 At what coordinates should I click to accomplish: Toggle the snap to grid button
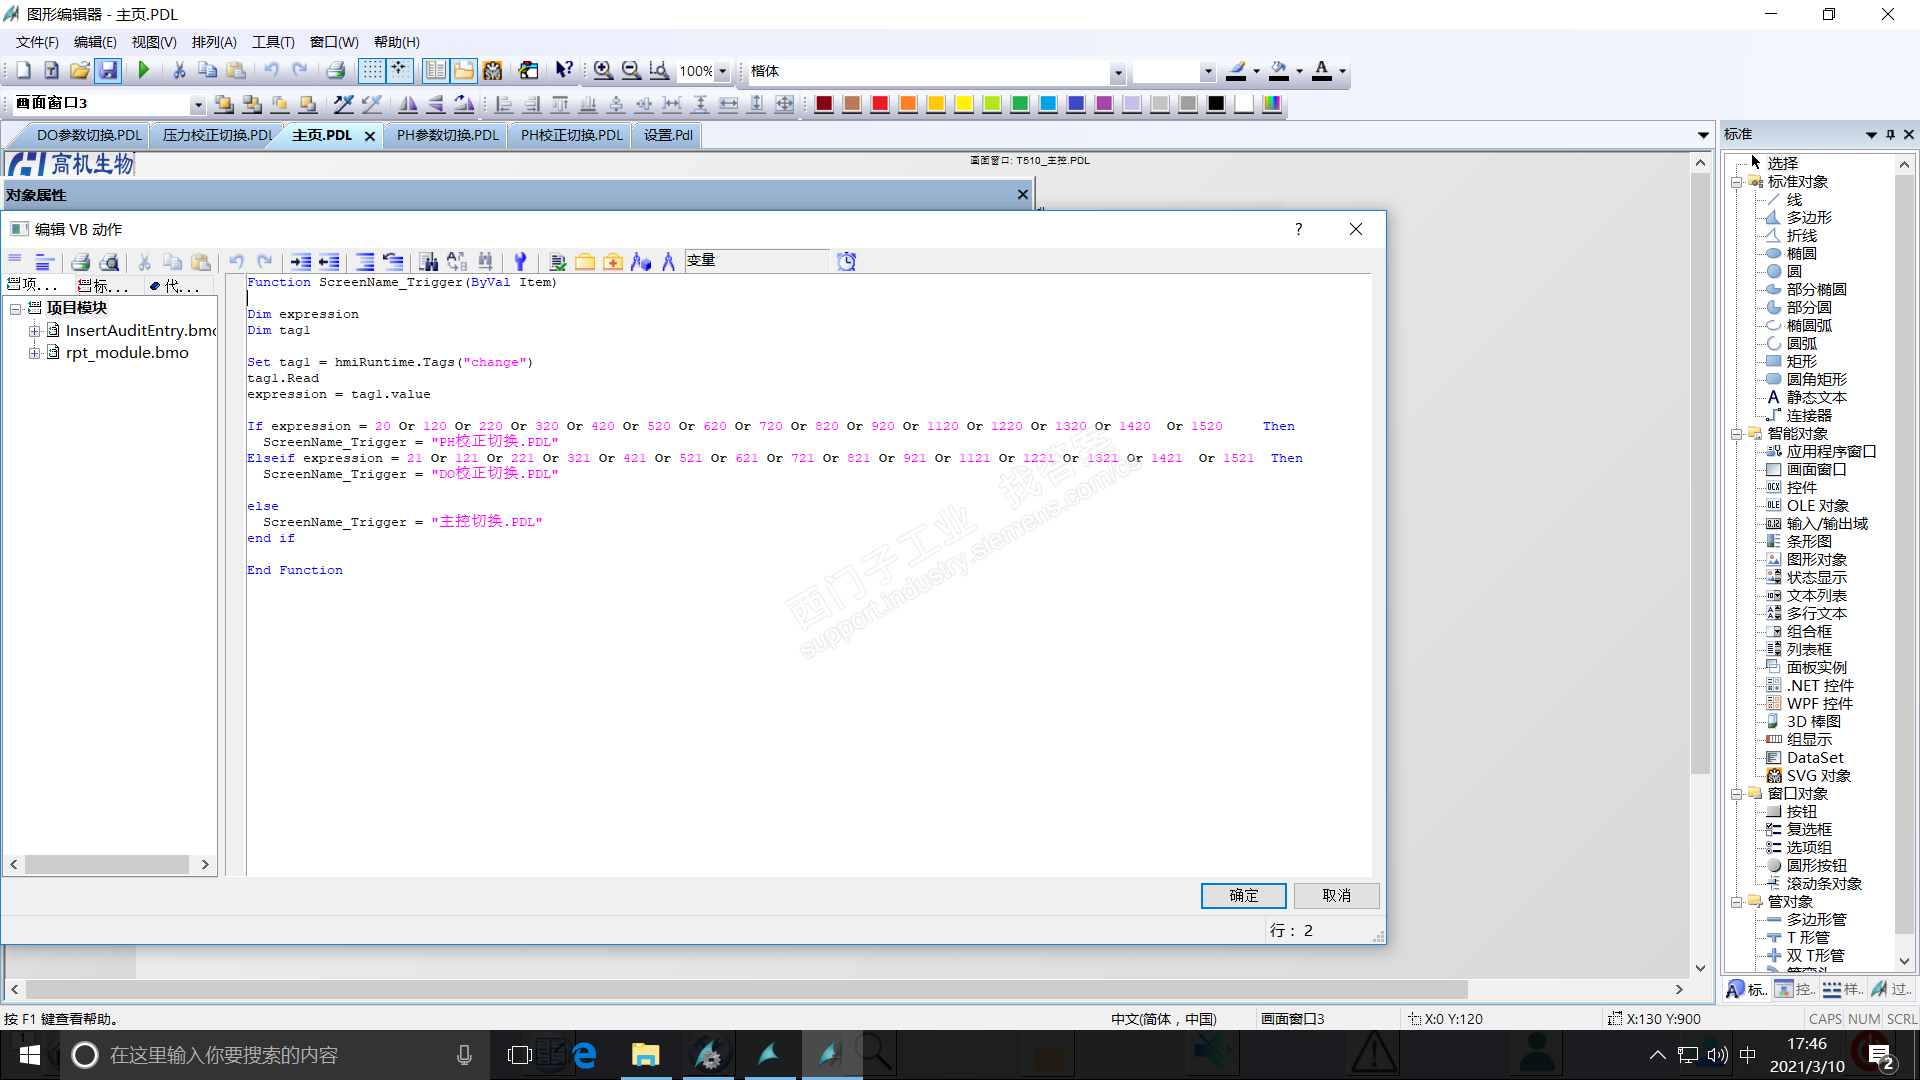399,70
